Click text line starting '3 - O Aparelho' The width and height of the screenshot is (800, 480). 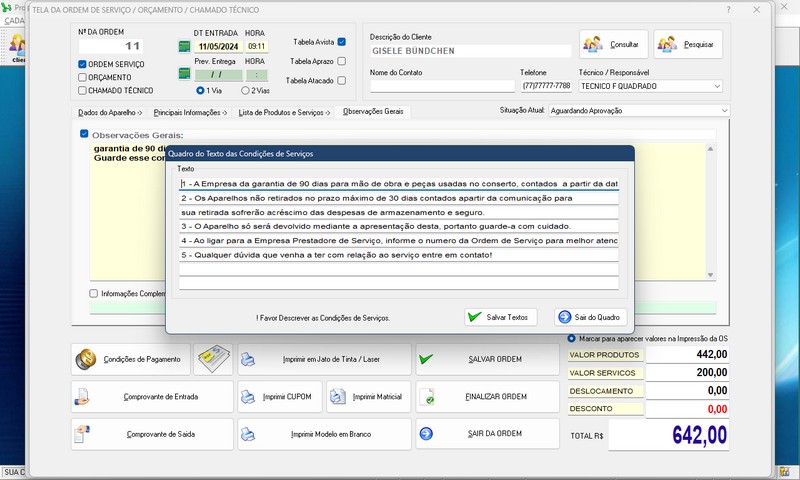[399, 226]
